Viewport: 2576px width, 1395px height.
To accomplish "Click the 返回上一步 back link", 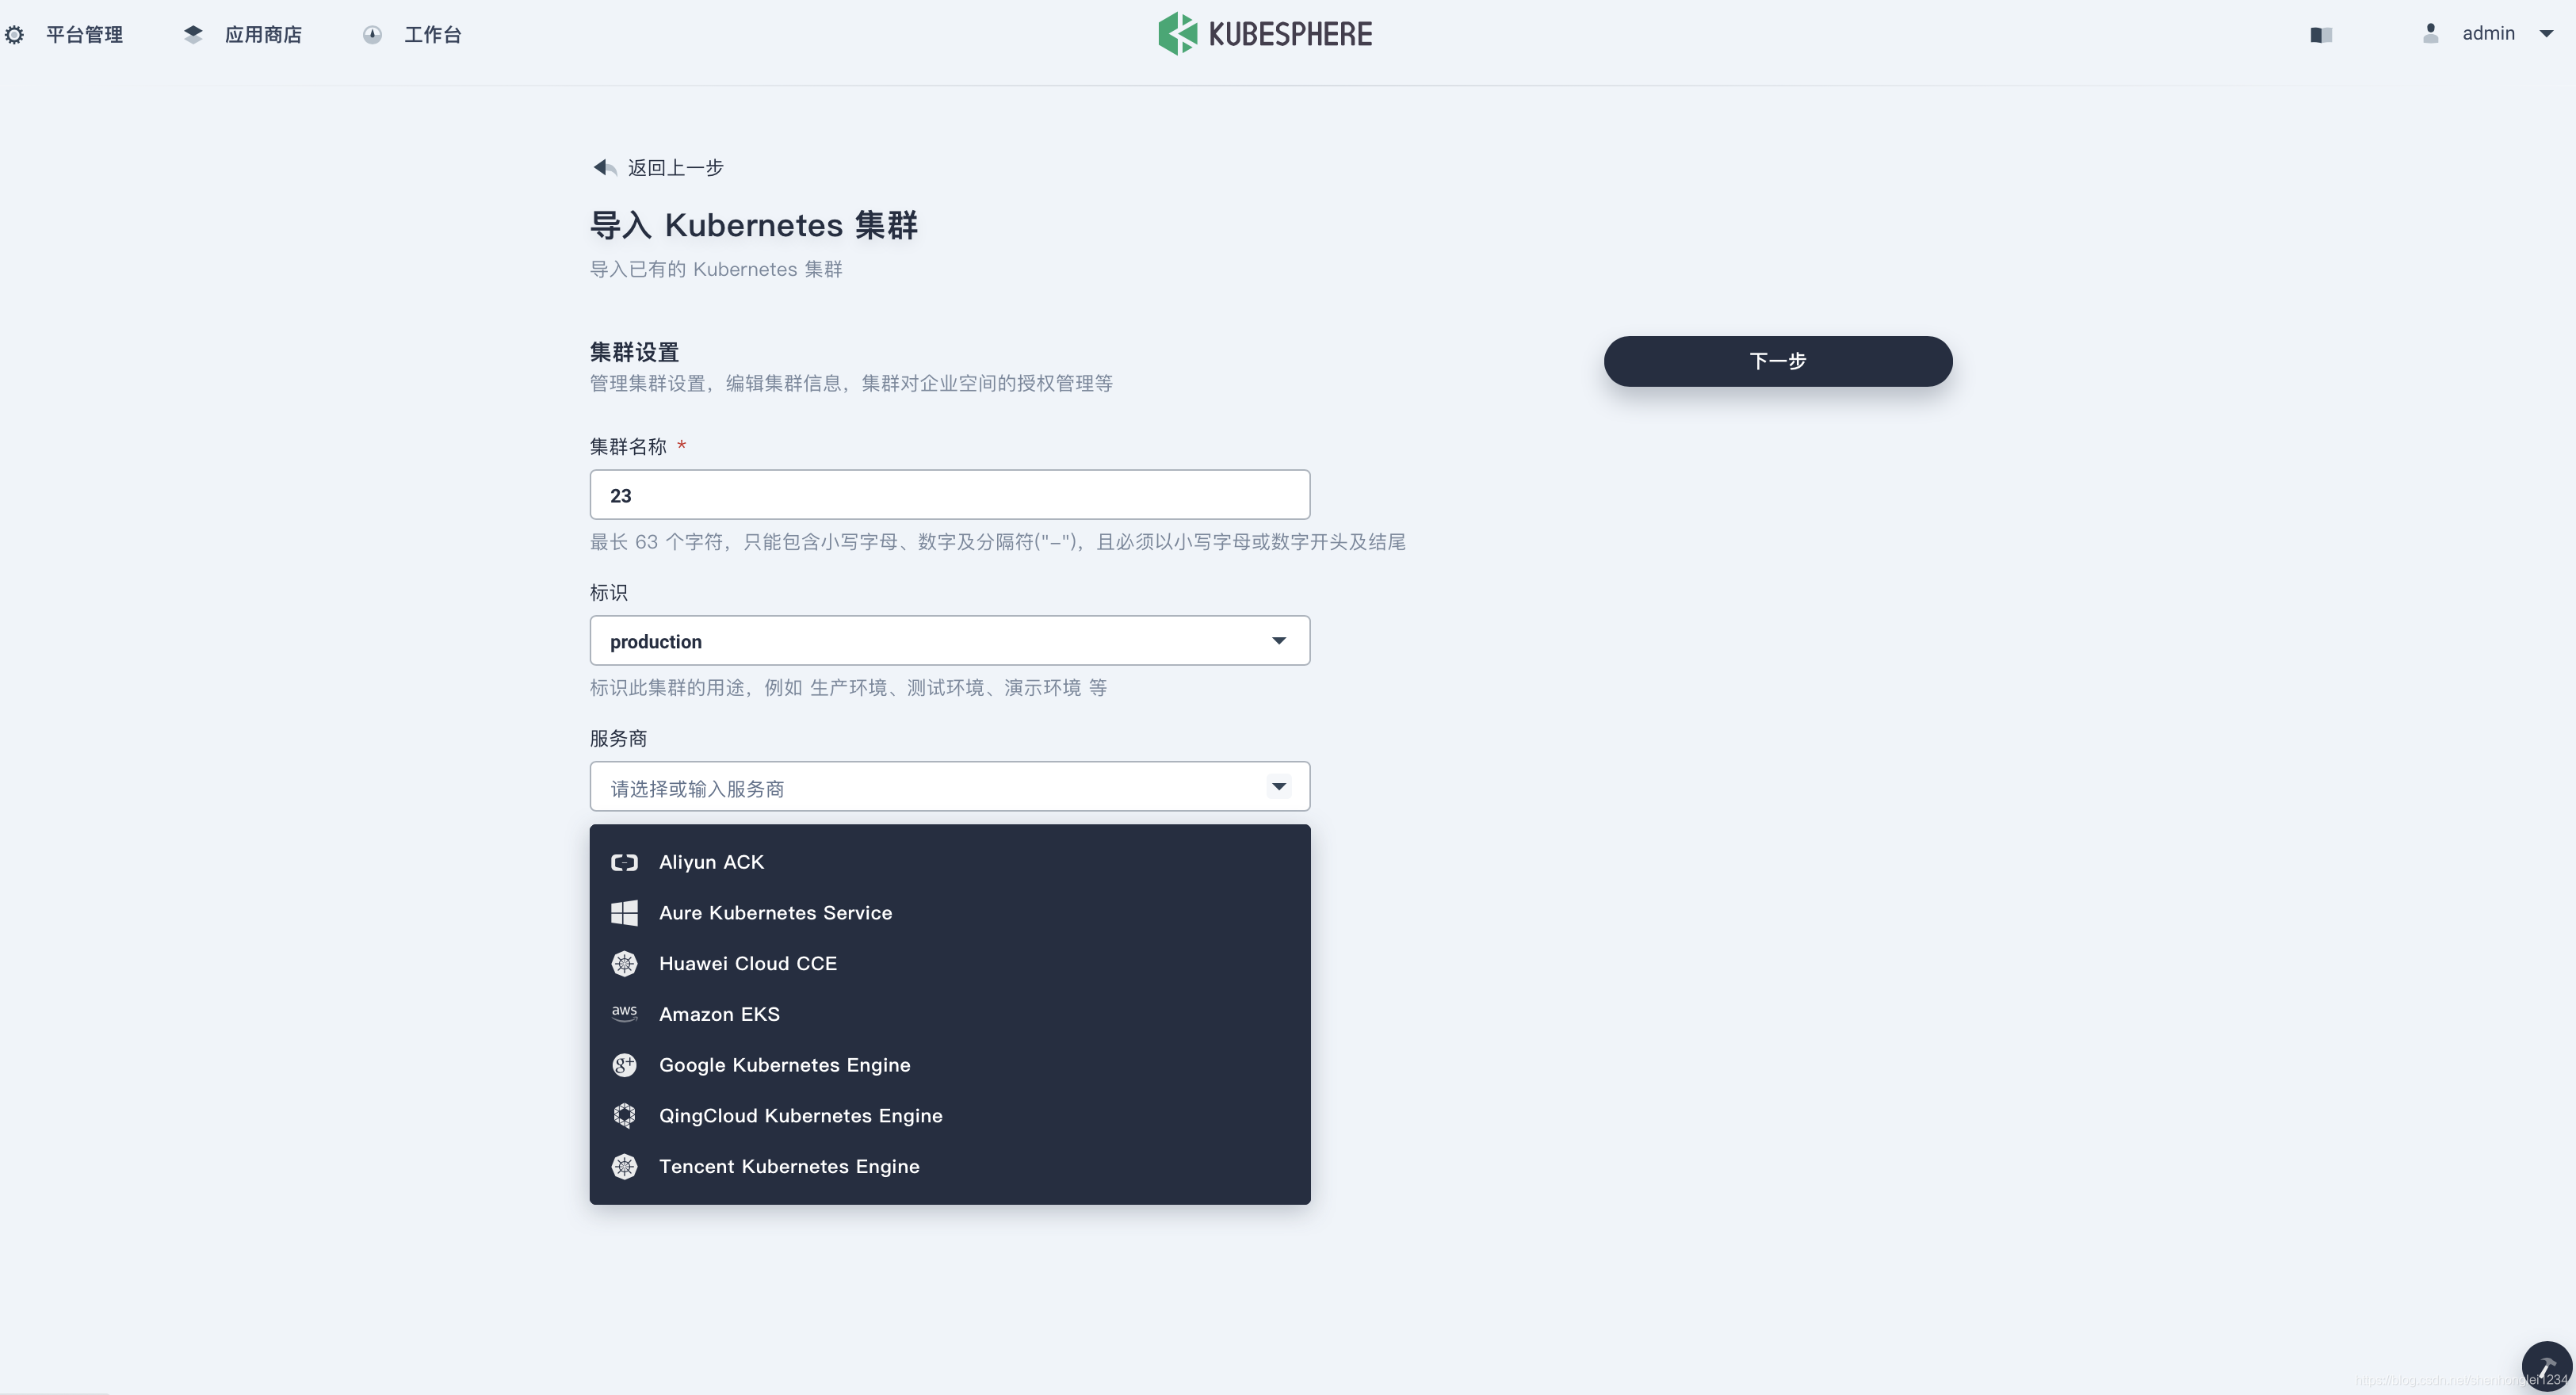I will click(x=675, y=168).
